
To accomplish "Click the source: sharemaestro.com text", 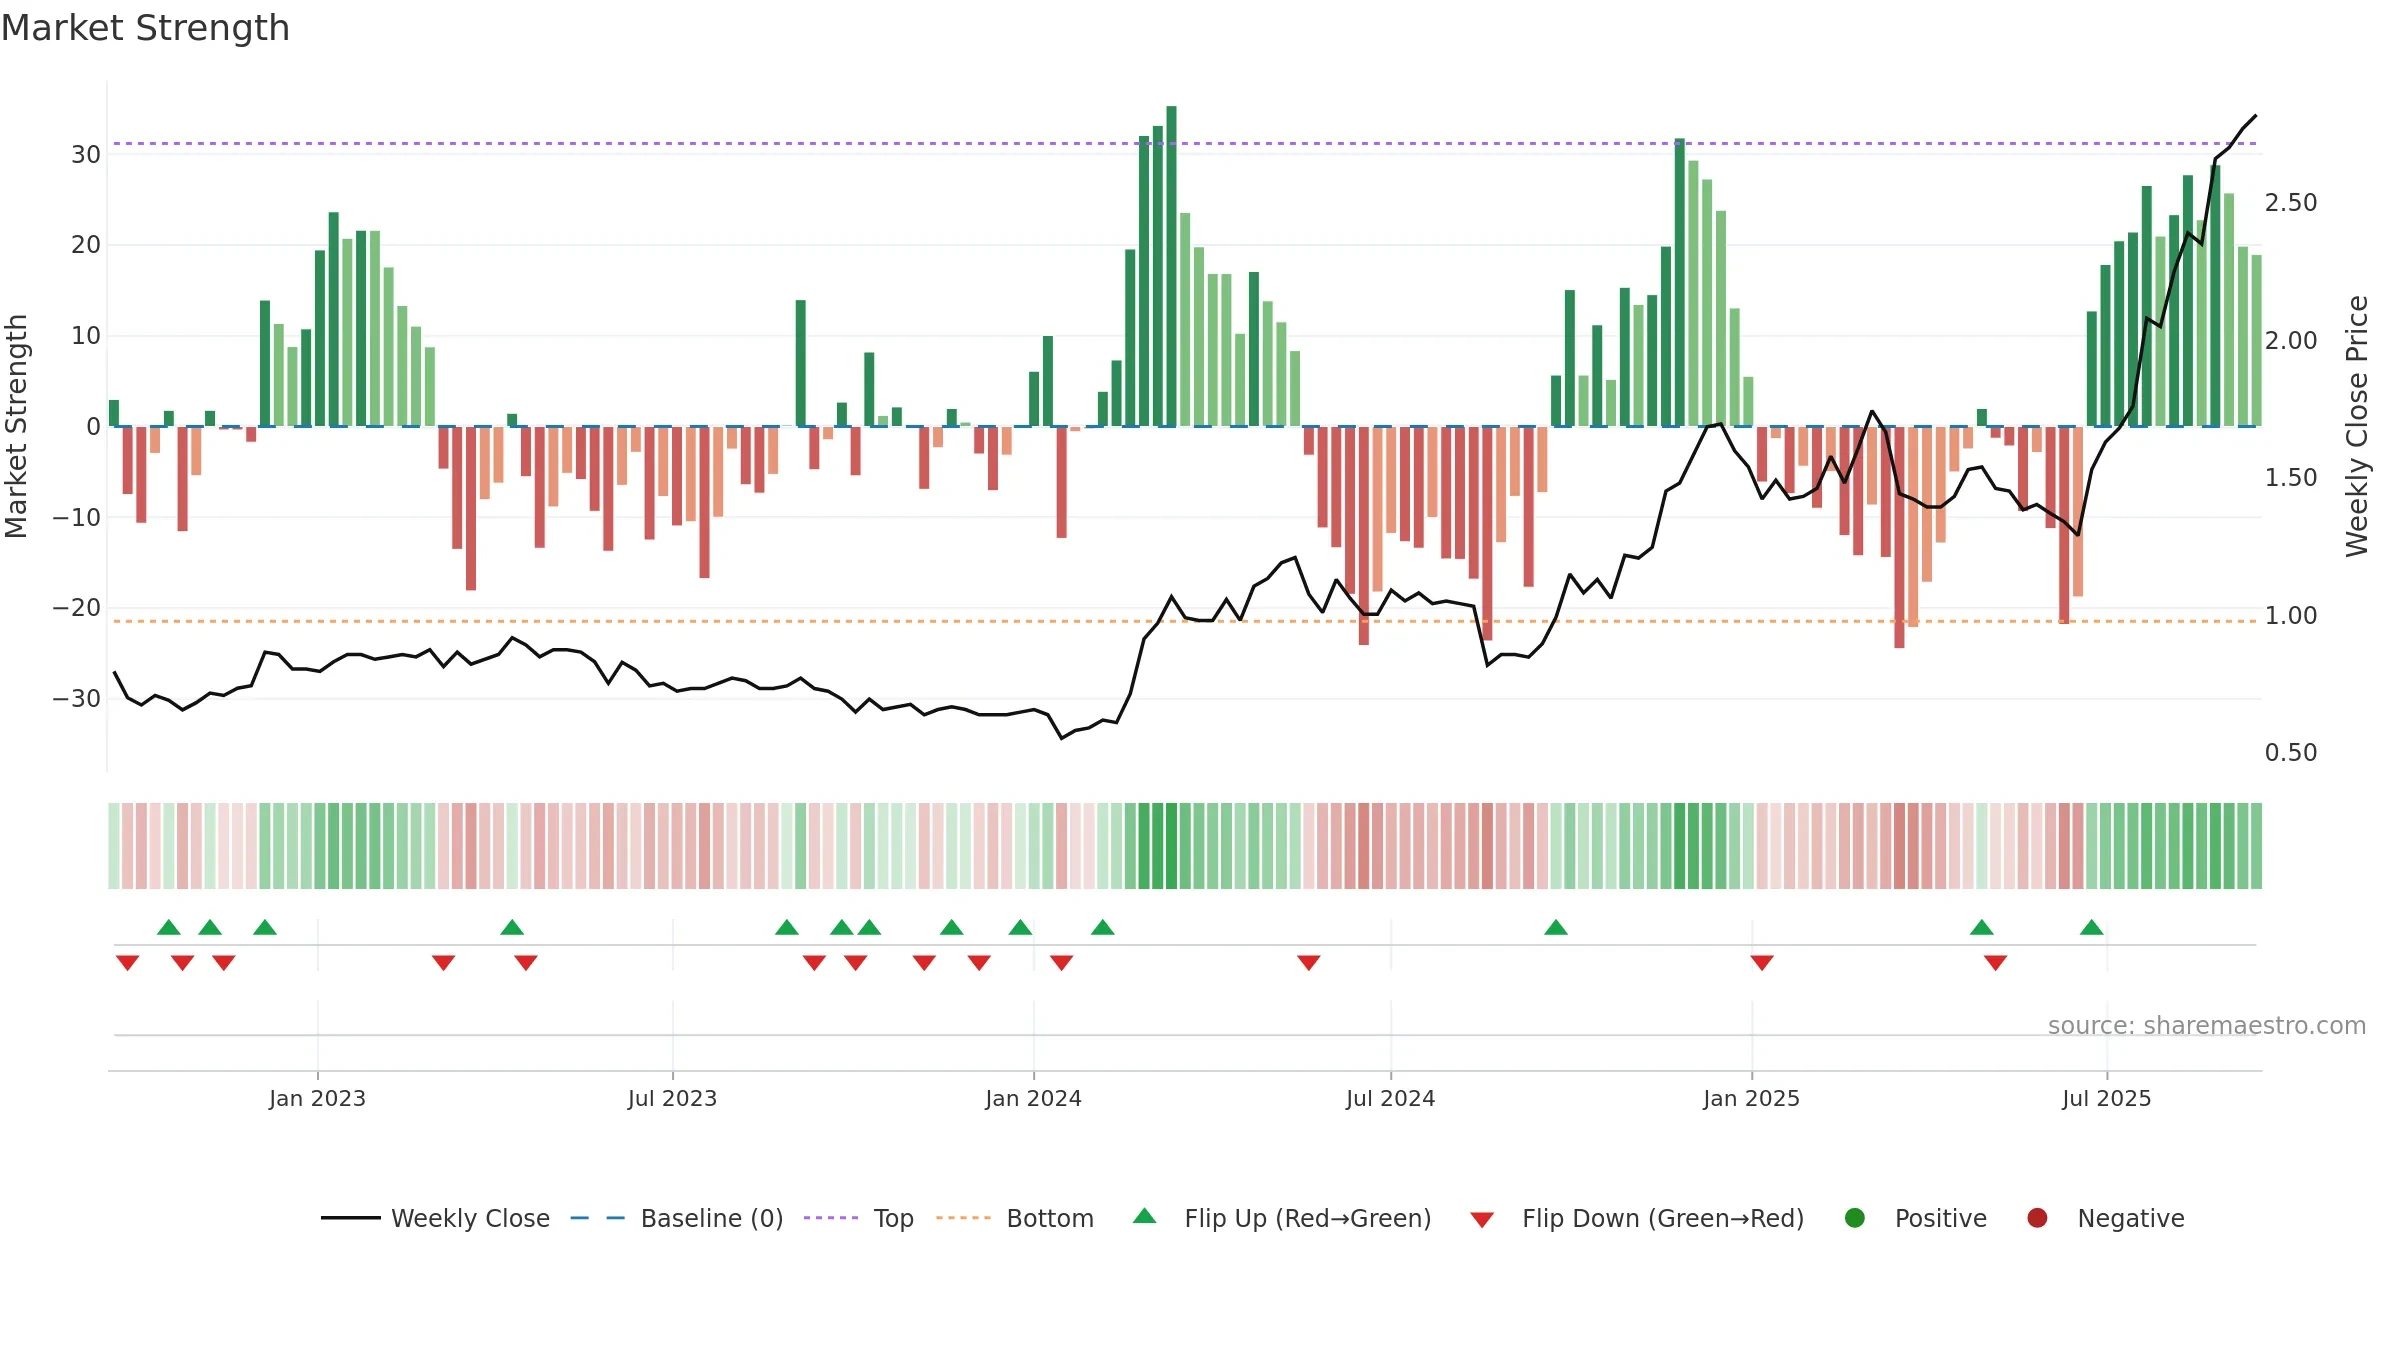I will pyautogui.click(x=2207, y=1025).
